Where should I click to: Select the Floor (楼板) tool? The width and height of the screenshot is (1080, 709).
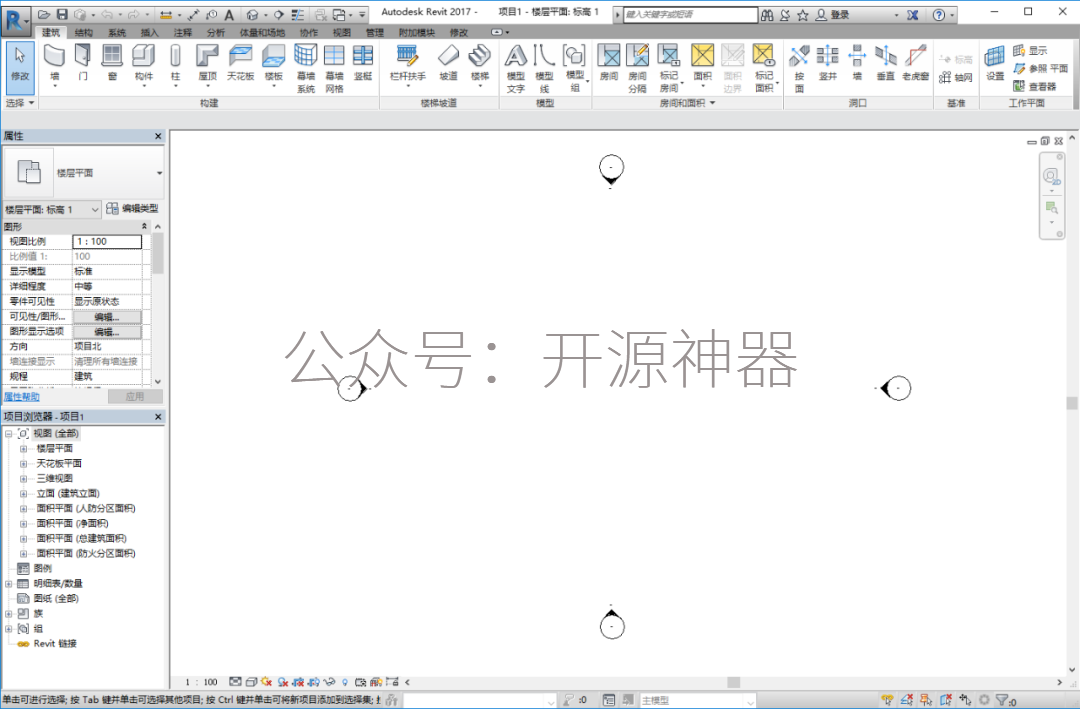pyautogui.click(x=273, y=64)
